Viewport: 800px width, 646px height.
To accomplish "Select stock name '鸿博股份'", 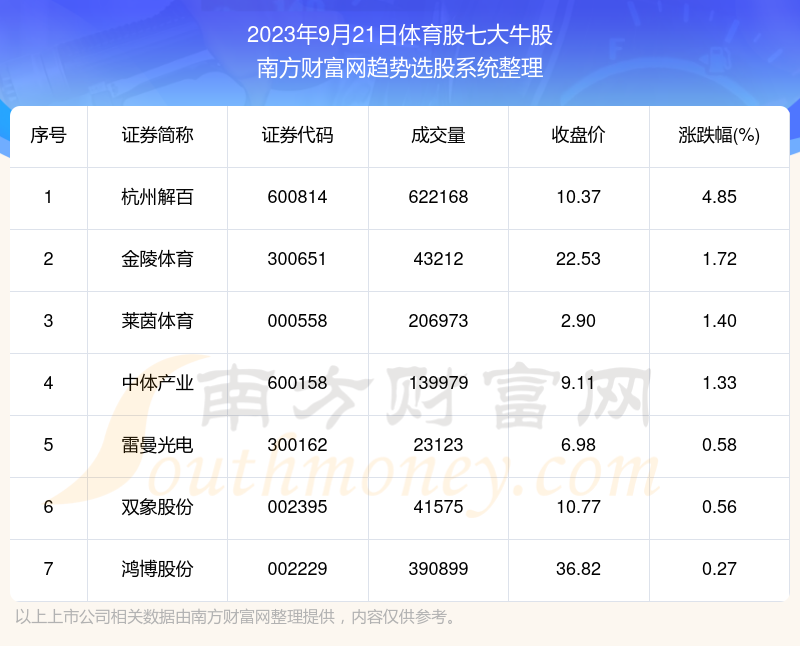I will [157, 569].
